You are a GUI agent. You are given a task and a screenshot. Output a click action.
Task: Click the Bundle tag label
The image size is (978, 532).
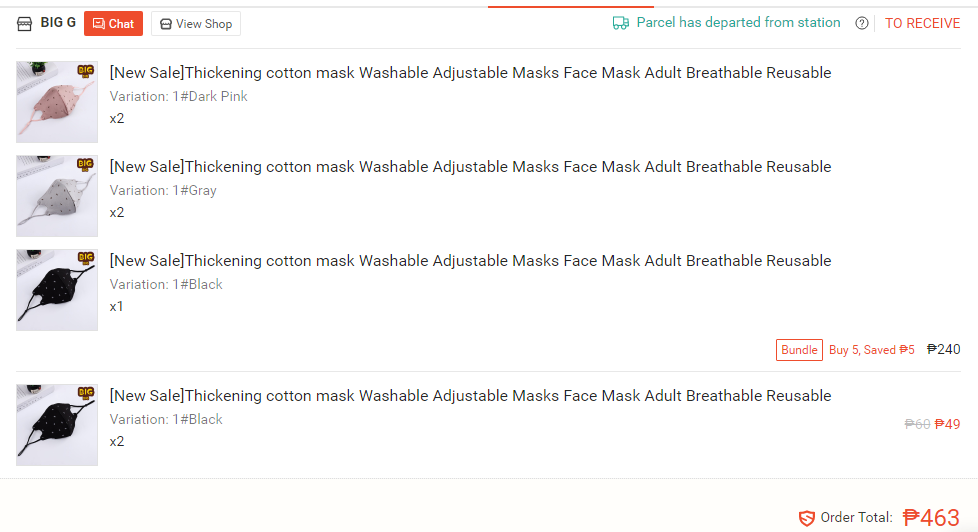799,350
